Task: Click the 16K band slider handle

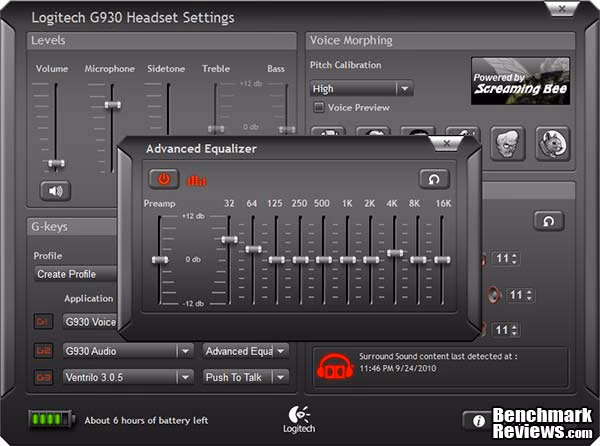Action: [x=442, y=260]
